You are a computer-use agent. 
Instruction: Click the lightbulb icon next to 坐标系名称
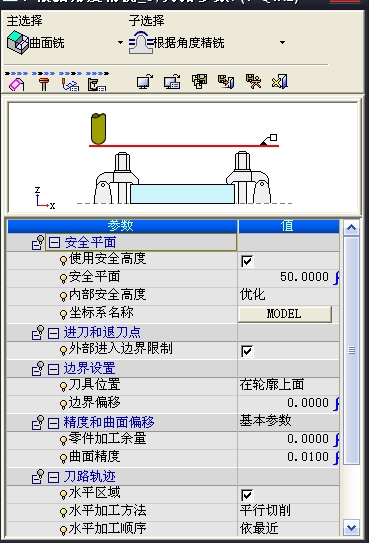63,314
